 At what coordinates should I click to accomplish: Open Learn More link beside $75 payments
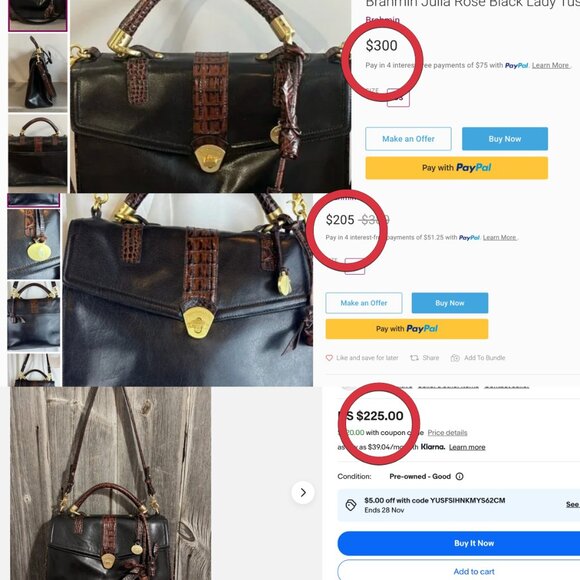(550, 65)
